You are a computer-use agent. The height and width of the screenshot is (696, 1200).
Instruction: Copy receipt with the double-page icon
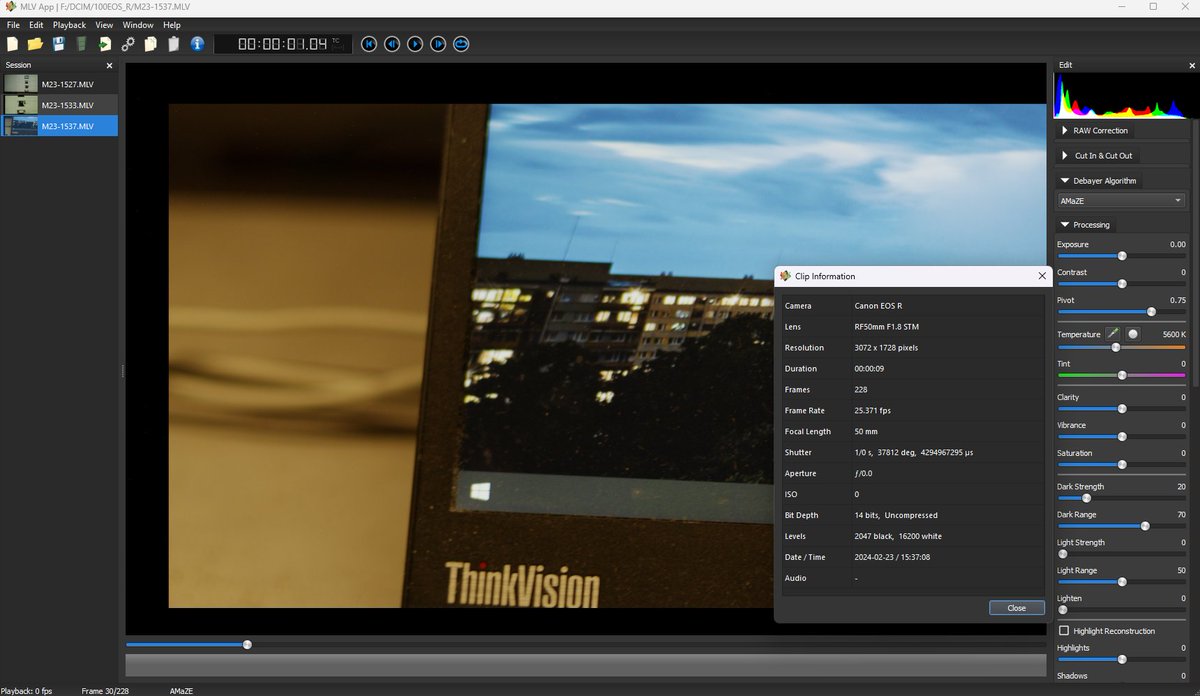(x=150, y=44)
